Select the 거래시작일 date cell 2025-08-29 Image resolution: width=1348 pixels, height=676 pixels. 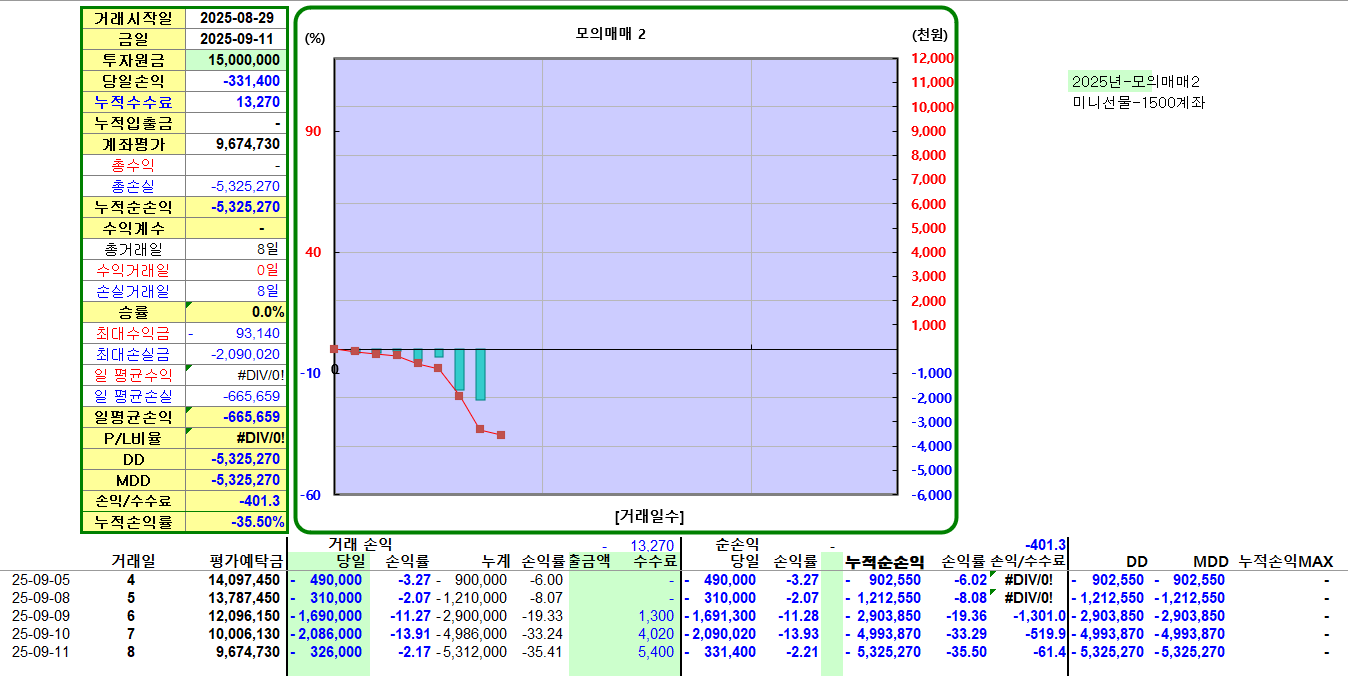click(x=236, y=19)
